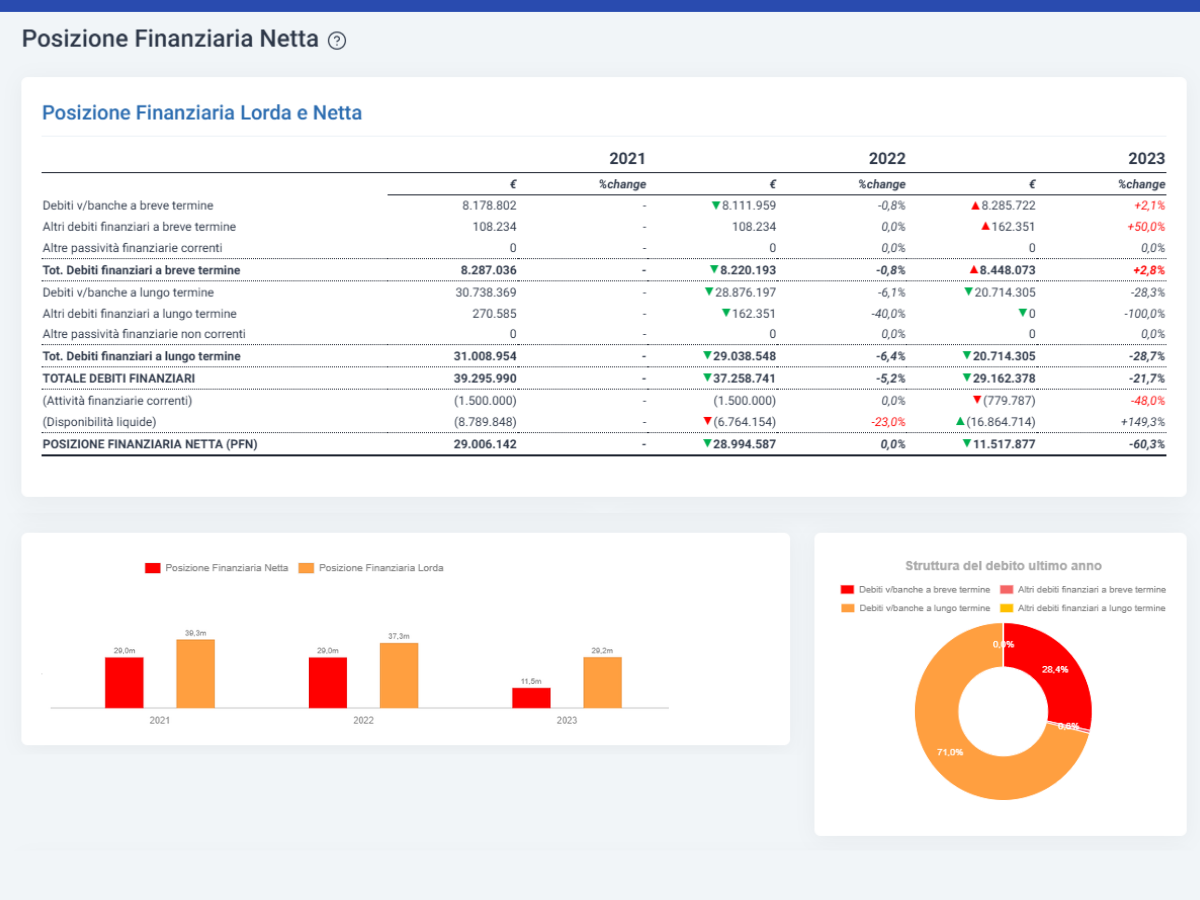Click the value 31.008.954
The image size is (1200, 900).
[x=486, y=356]
